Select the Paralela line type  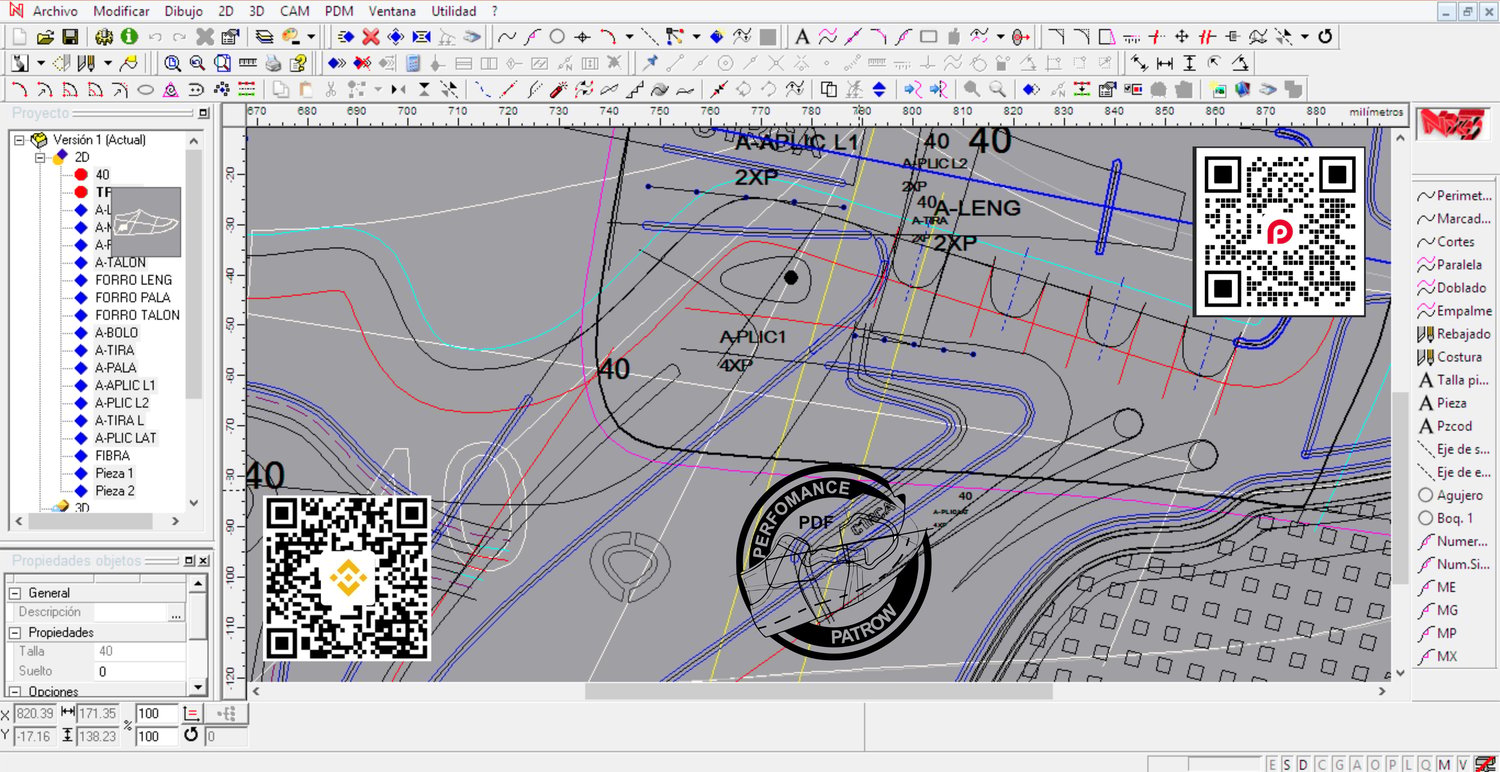pos(1450,264)
